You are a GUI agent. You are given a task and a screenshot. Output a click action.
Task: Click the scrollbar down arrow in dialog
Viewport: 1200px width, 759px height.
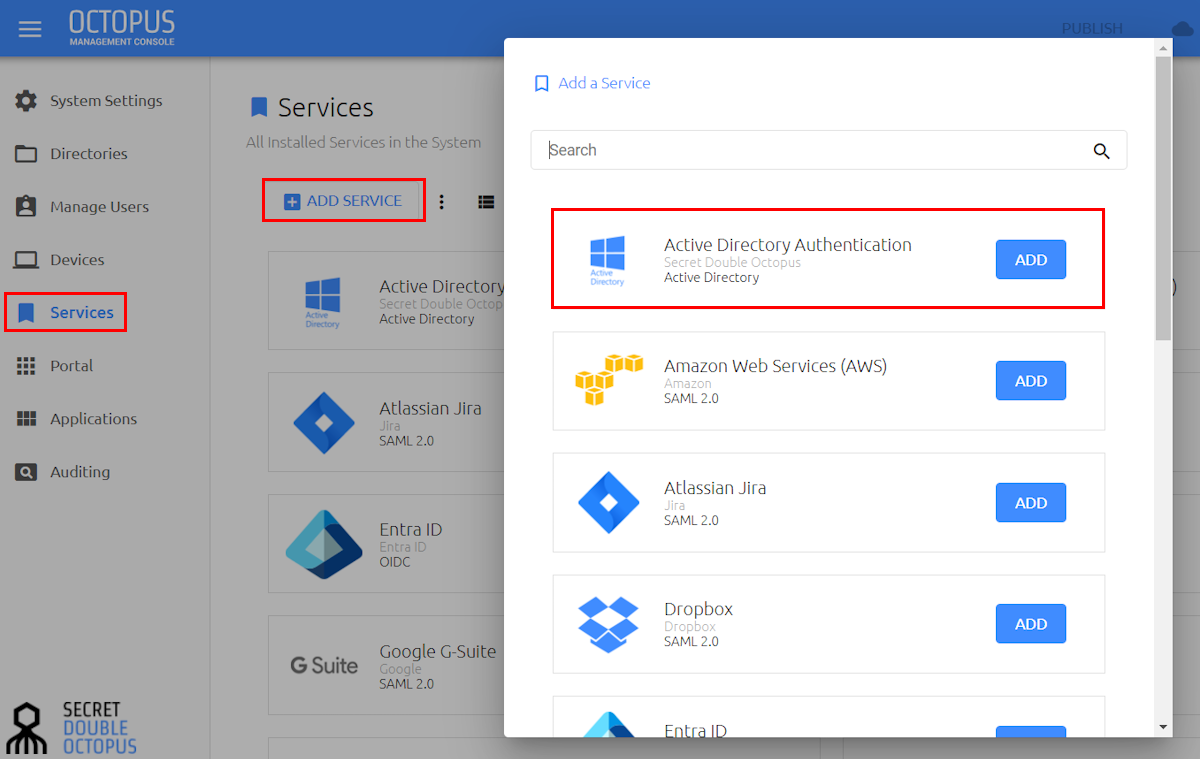pyautogui.click(x=1163, y=727)
